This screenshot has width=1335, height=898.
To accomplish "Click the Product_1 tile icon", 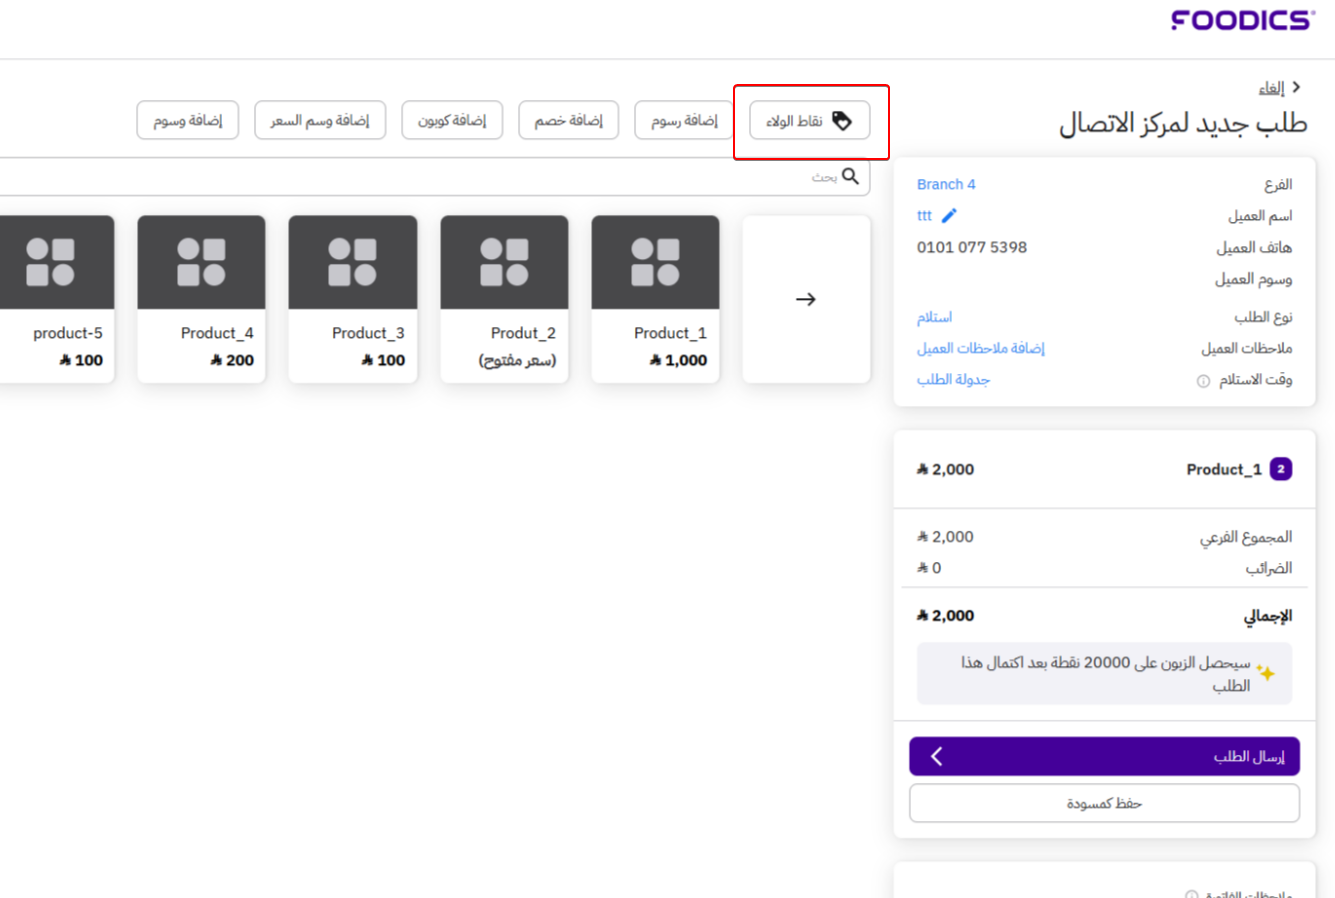I will tap(655, 262).
